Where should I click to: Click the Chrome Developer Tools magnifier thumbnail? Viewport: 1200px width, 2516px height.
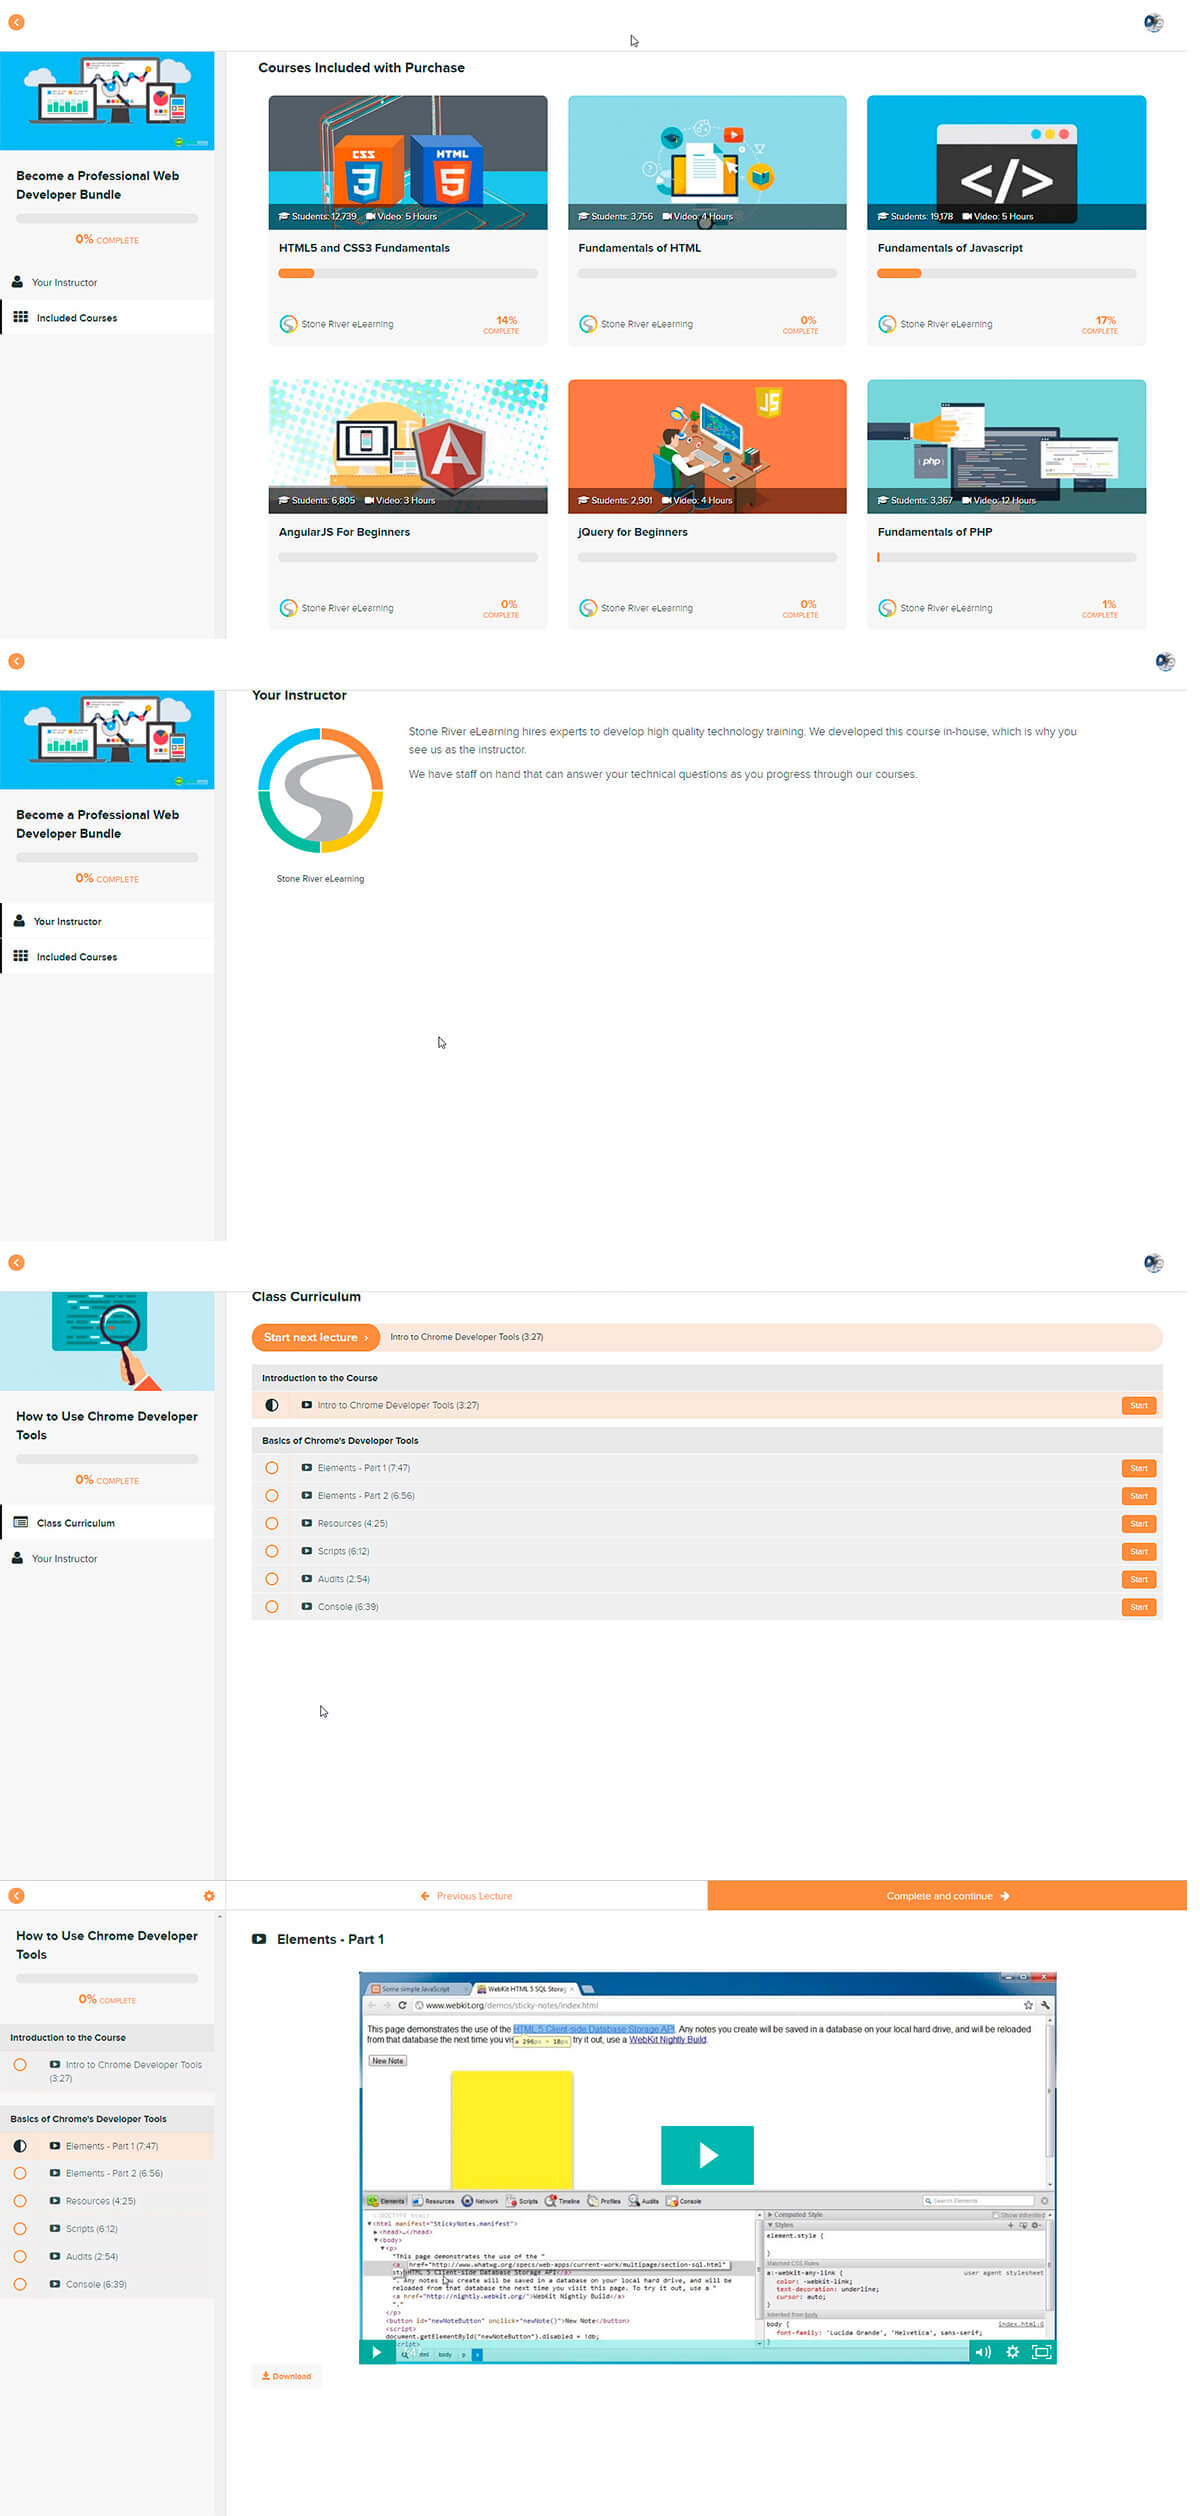click(x=107, y=1340)
